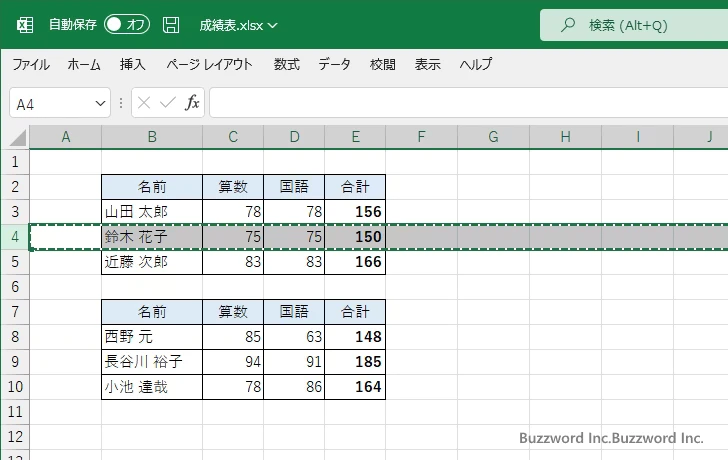Toggle the 自動保存 AutoSave switch
The height and width of the screenshot is (460, 728).
(x=127, y=25)
